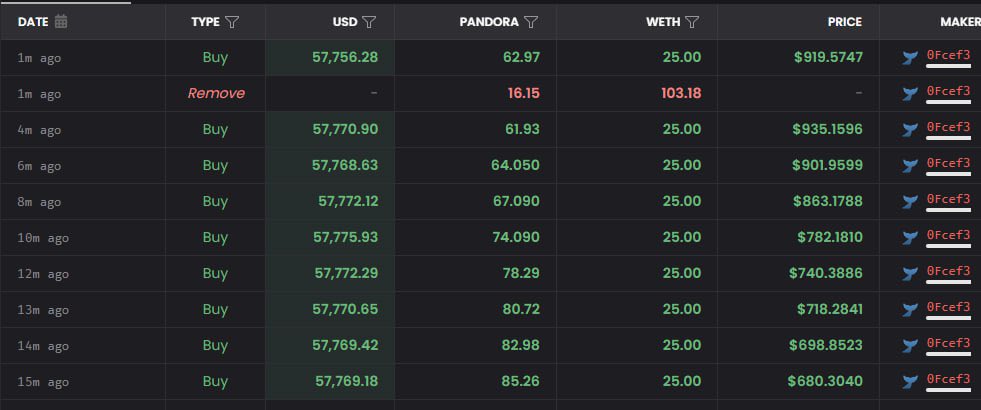Click the PRICE column header

pos(845,22)
